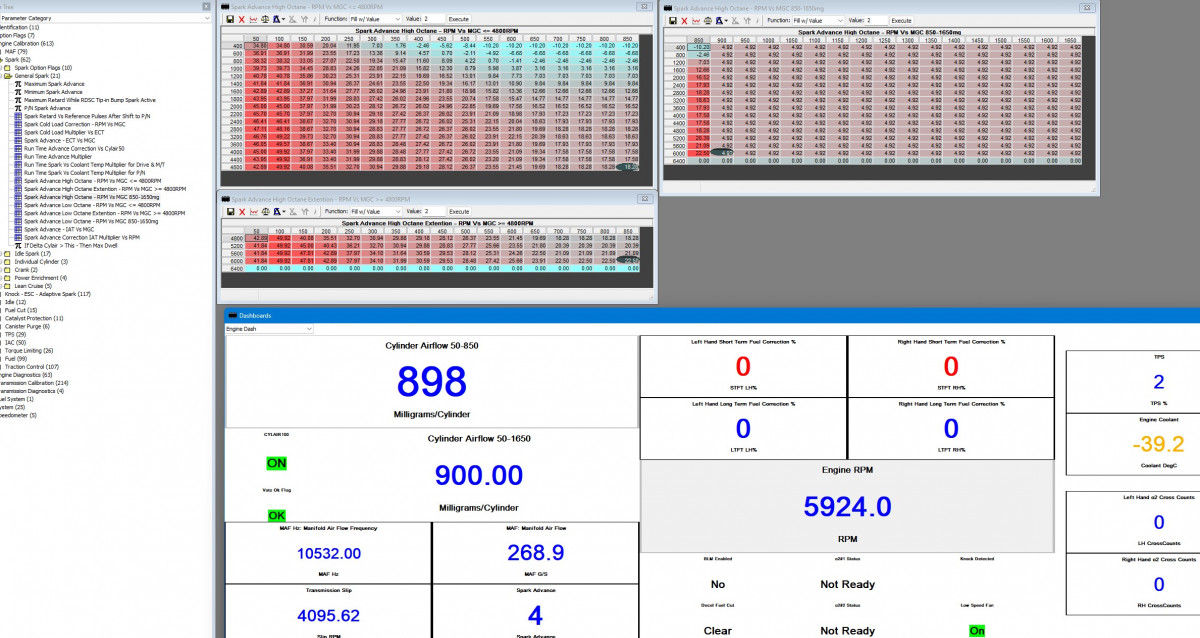The width and height of the screenshot is (1200, 638).
Task: Click the X-axis icon in the 850-1650mg table toolbar
Action: coord(735,19)
